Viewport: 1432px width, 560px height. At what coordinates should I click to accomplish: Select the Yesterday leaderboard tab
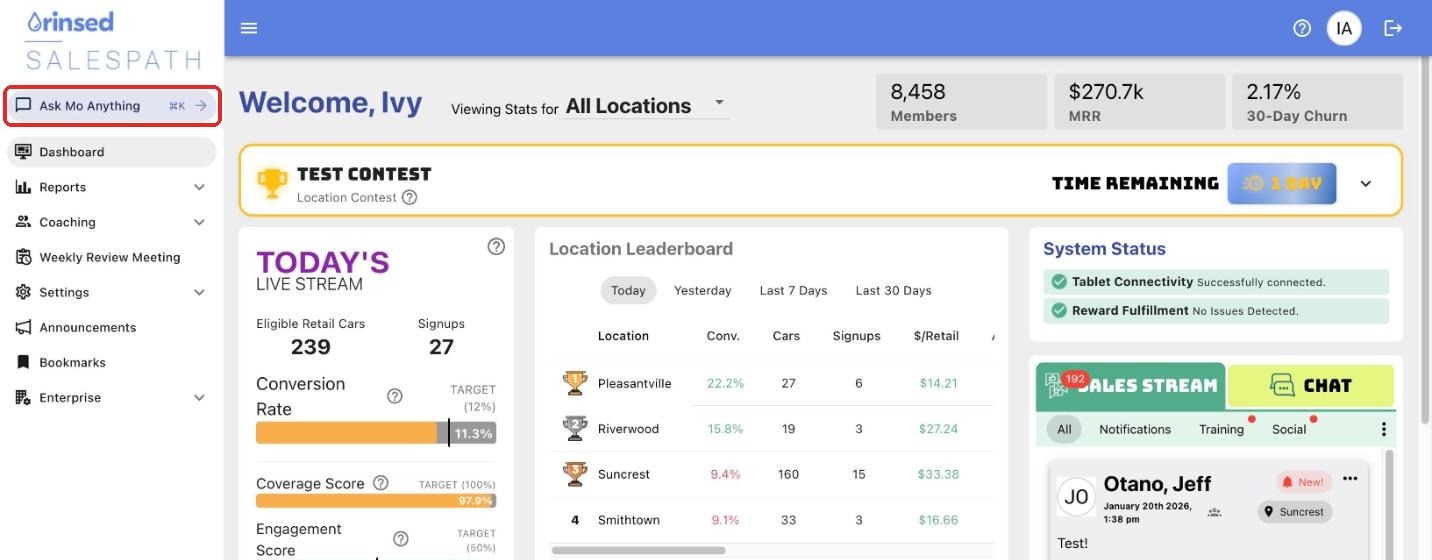pos(703,291)
